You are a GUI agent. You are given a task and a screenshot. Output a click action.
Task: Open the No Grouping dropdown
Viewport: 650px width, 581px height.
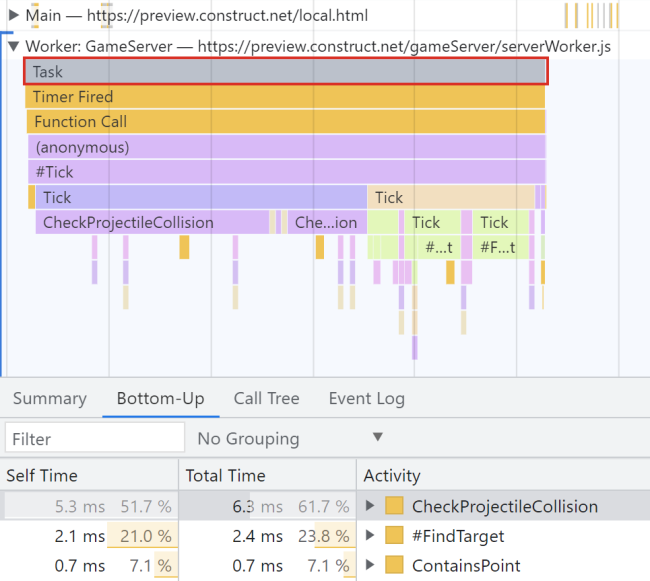point(290,438)
